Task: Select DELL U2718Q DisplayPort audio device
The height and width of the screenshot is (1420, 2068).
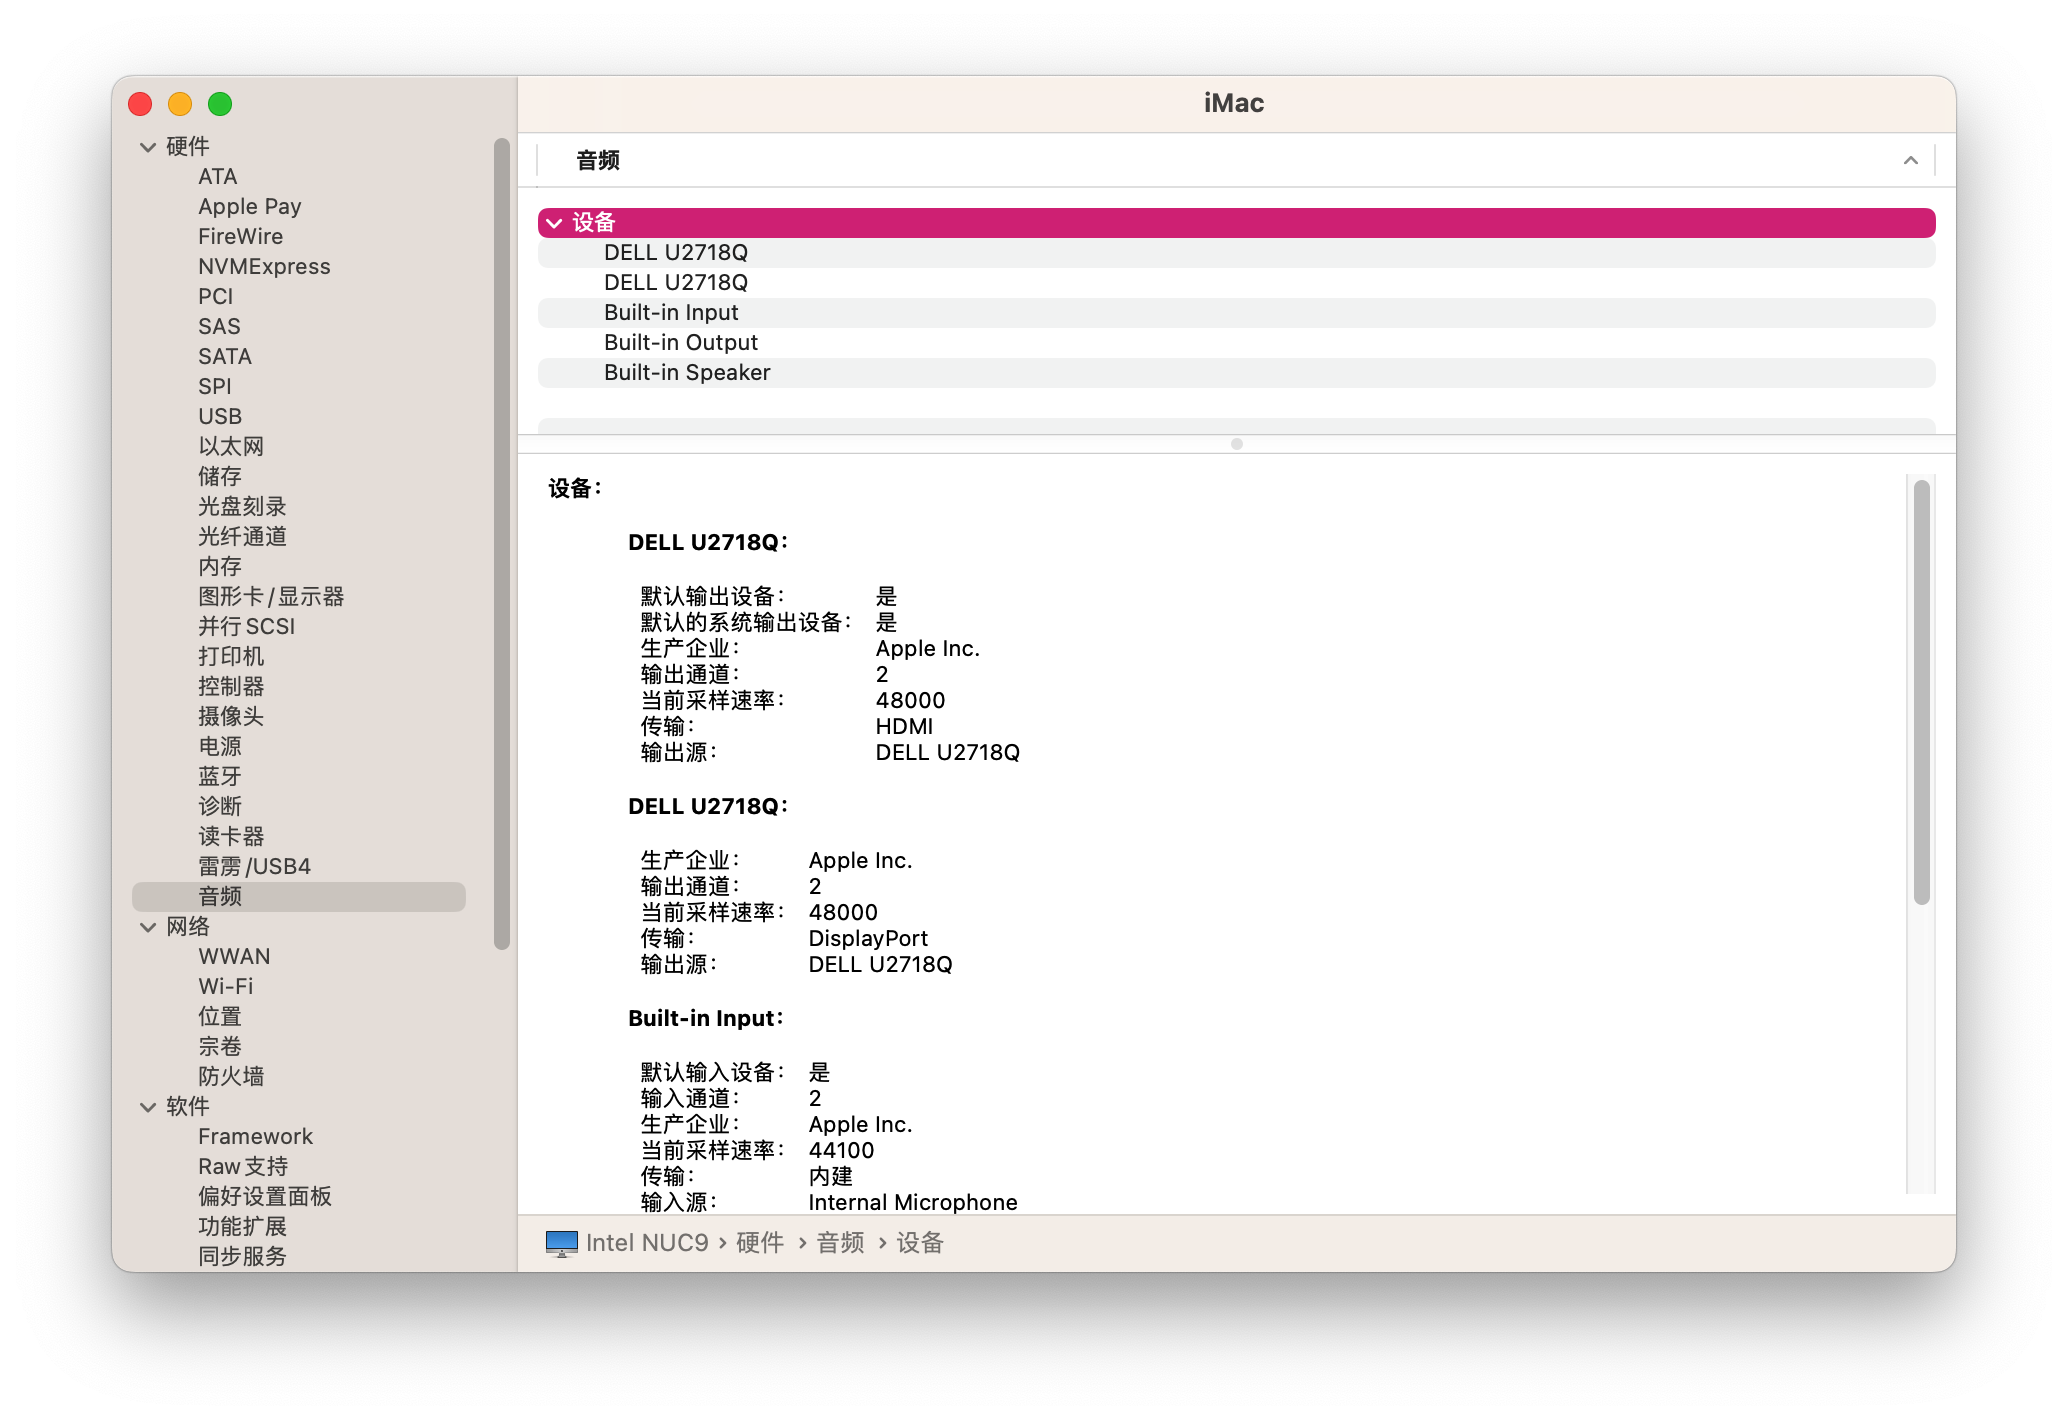Action: [x=676, y=281]
